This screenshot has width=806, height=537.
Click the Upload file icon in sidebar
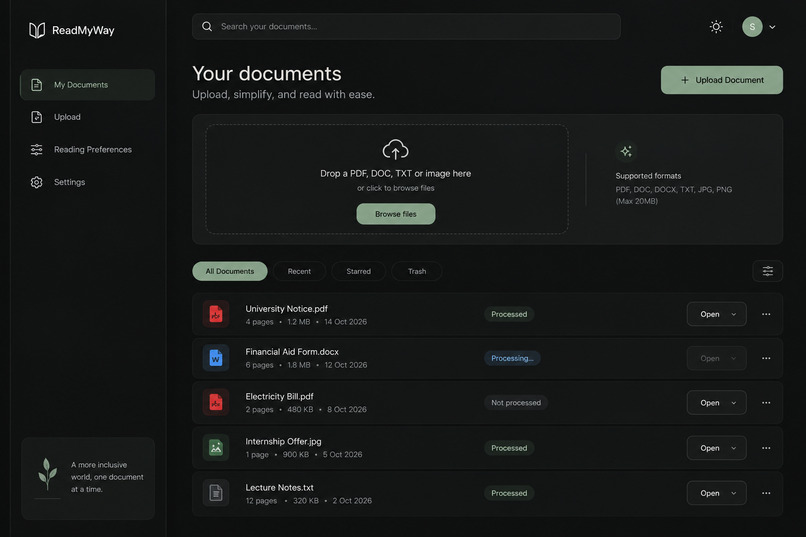pyautogui.click(x=36, y=117)
